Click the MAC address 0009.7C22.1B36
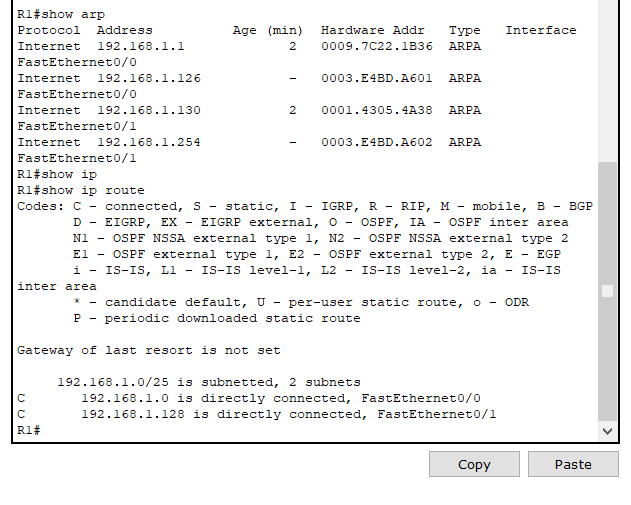 [x=377, y=46]
